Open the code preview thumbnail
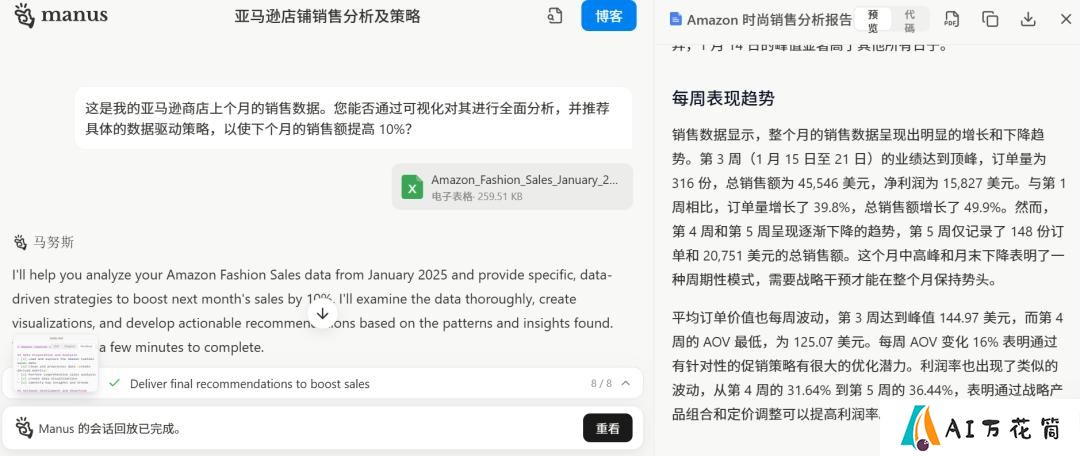The height and width of the screenshot is (456, 1080). coord(55,363)
